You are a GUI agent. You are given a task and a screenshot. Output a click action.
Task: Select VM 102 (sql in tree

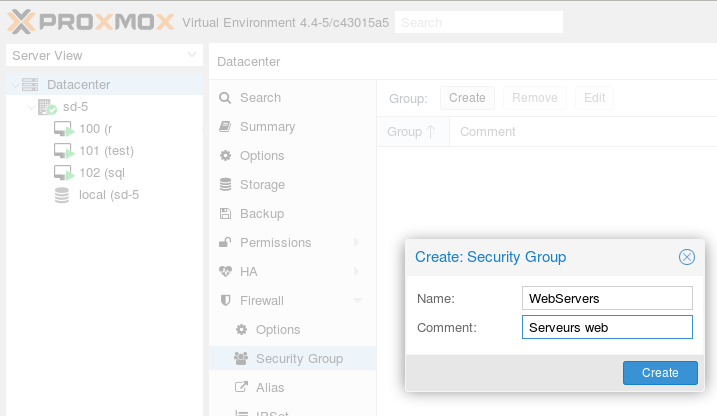point(104,173)
